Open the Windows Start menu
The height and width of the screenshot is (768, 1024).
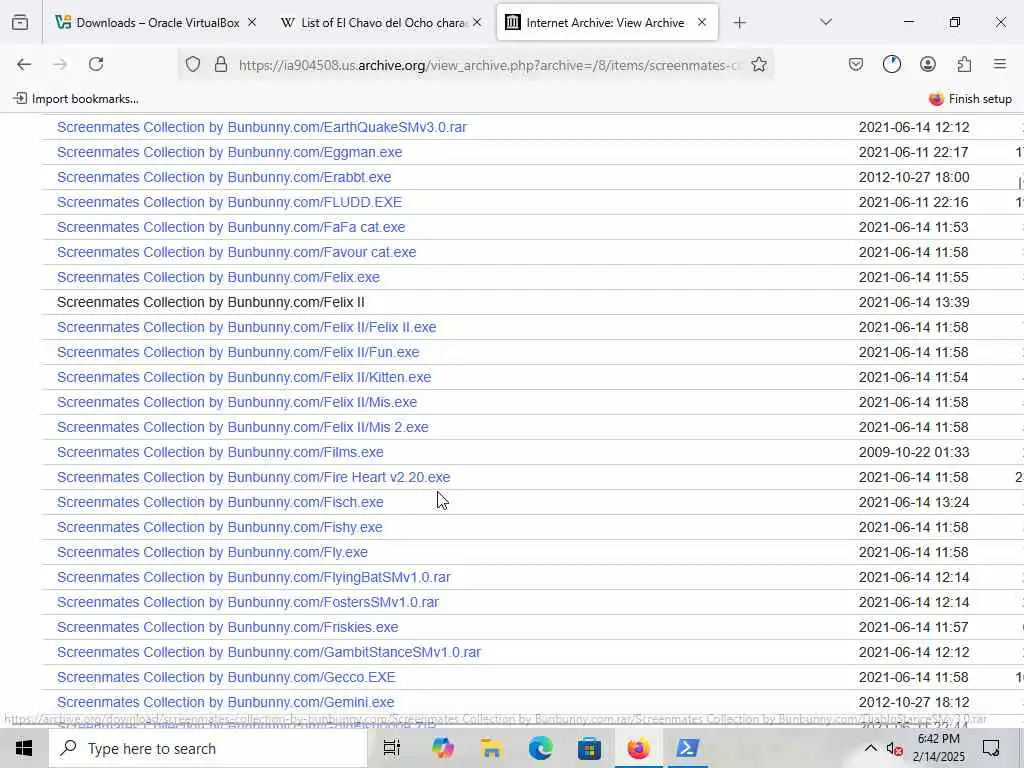(x=24, y=748)
